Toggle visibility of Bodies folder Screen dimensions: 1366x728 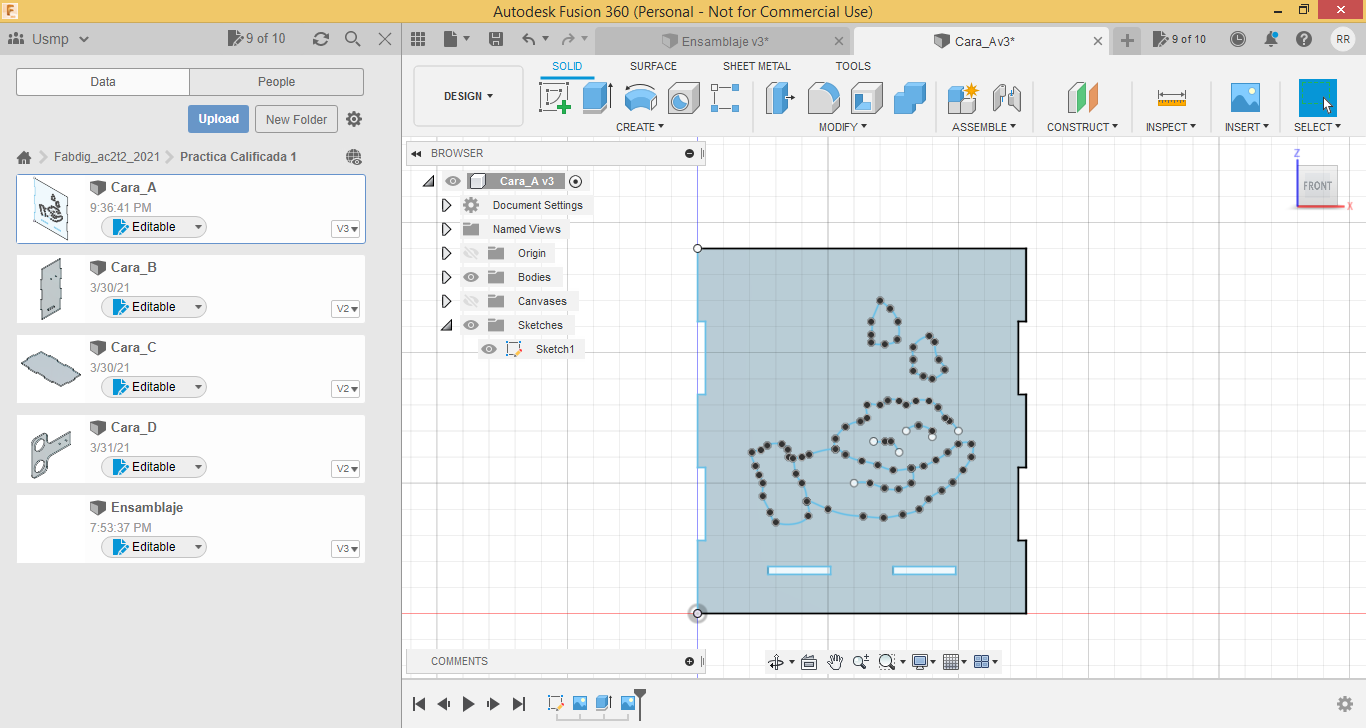(471, 277)
